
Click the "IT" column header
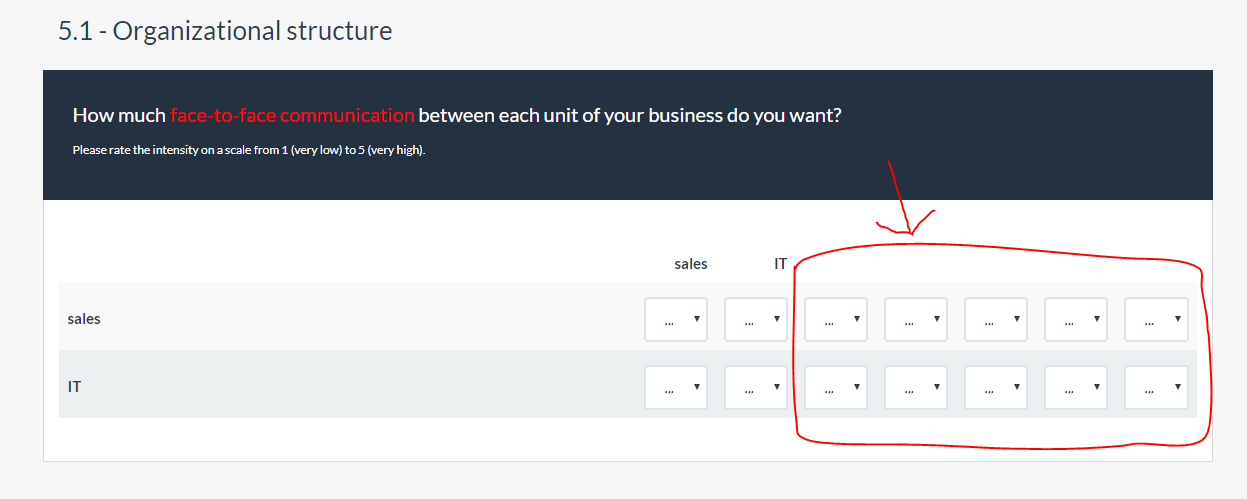(x=780, y=264)
